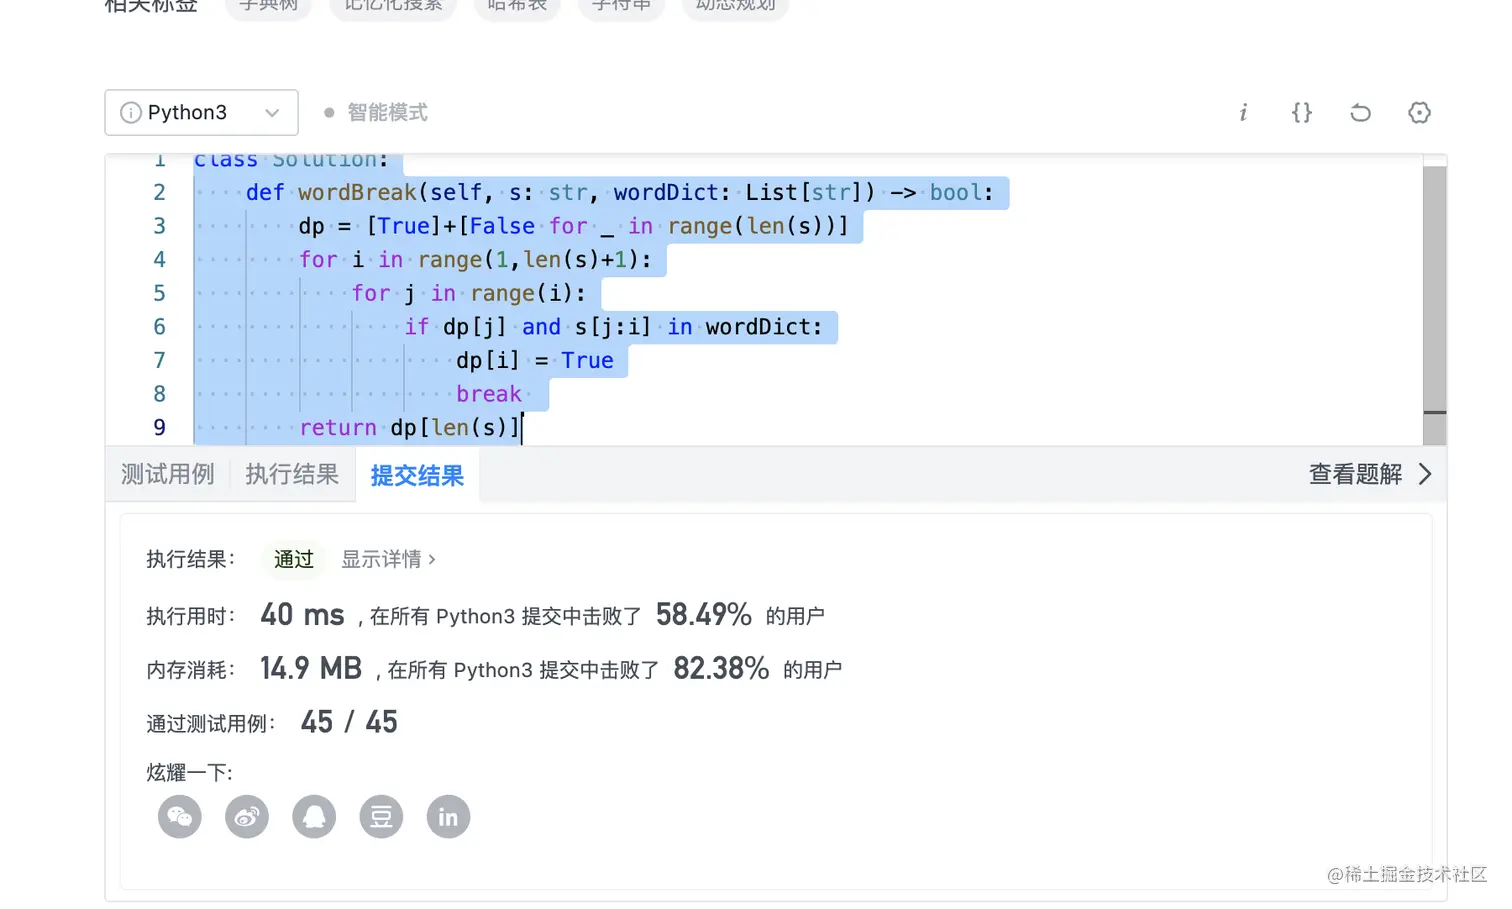Open 查看题解 solutions link
This screenshot has height=909, width=1512.
tap(1355, 474)
